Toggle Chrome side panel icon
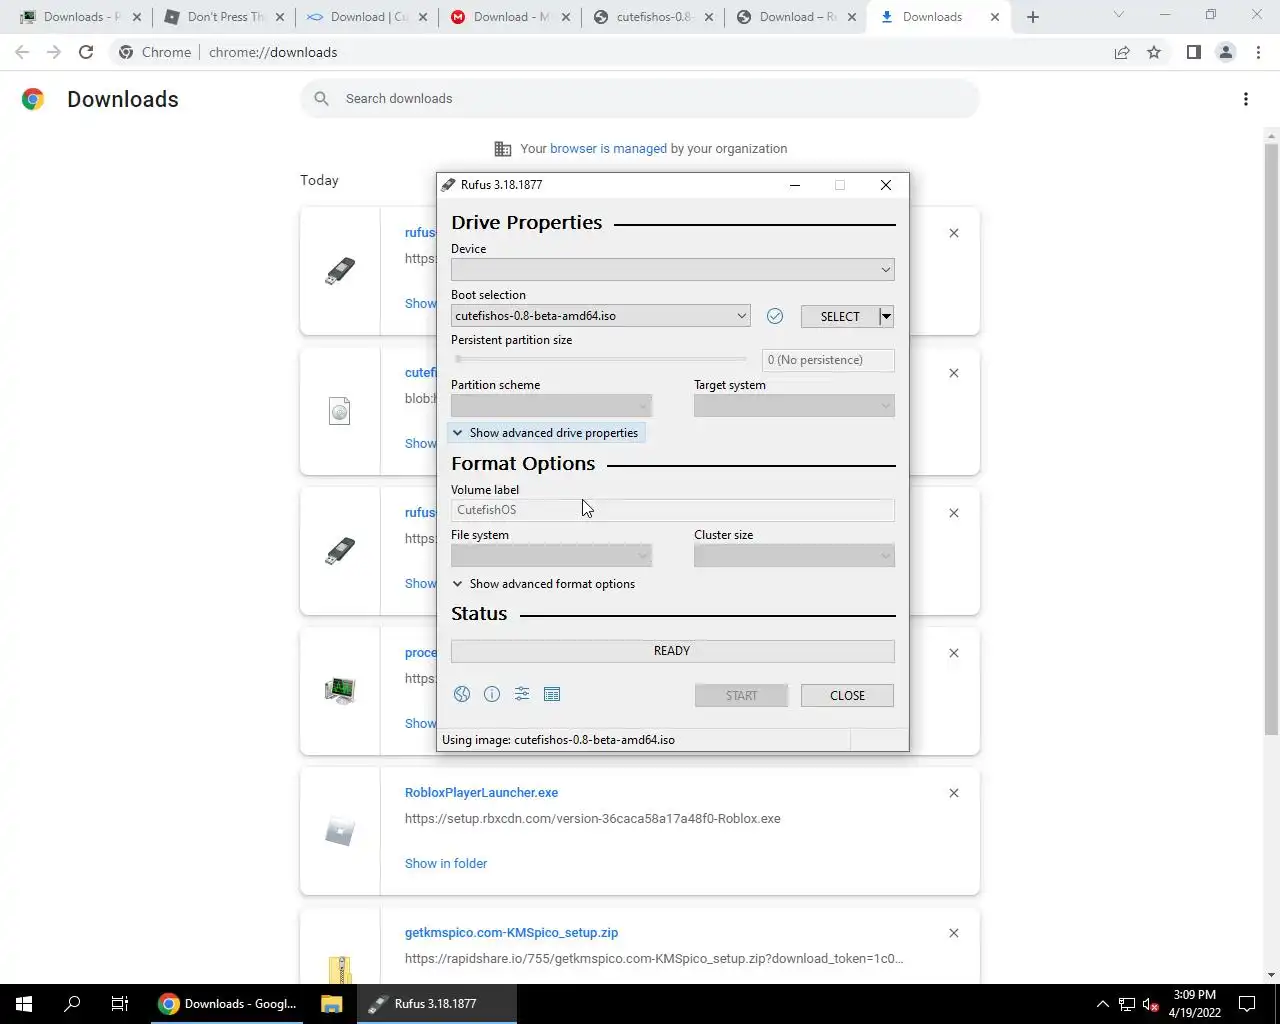This screenshot has width=1280, height=1024. [x=1193, y=52]
